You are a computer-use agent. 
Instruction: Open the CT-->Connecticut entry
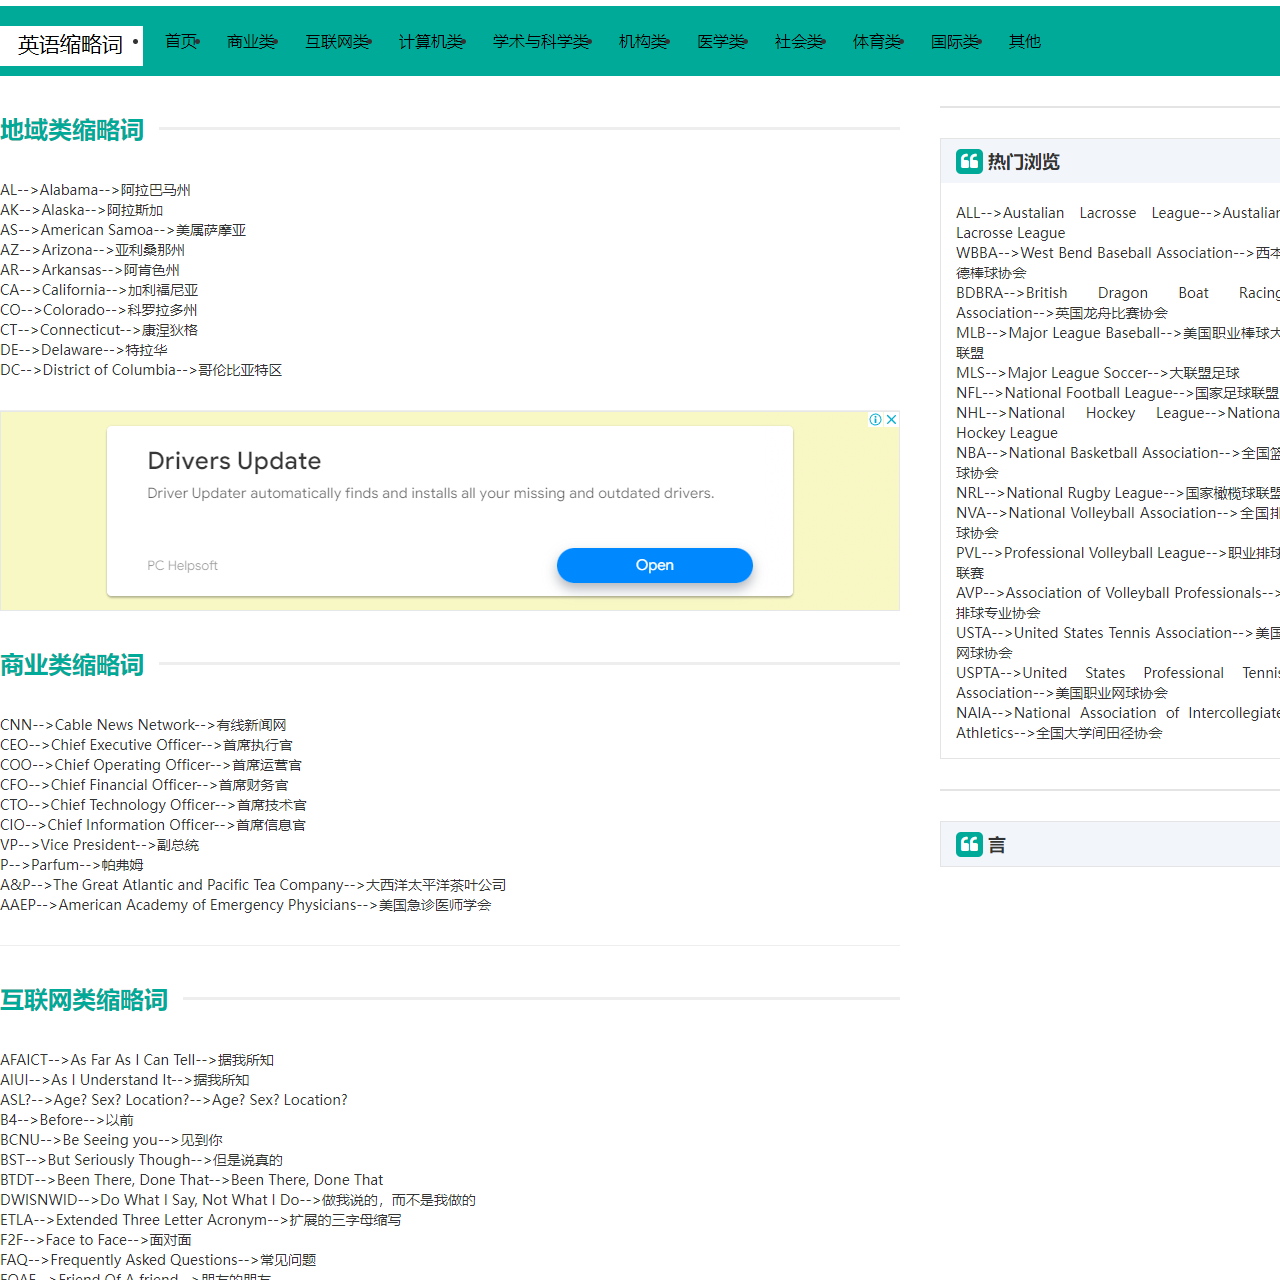[99, 330]
